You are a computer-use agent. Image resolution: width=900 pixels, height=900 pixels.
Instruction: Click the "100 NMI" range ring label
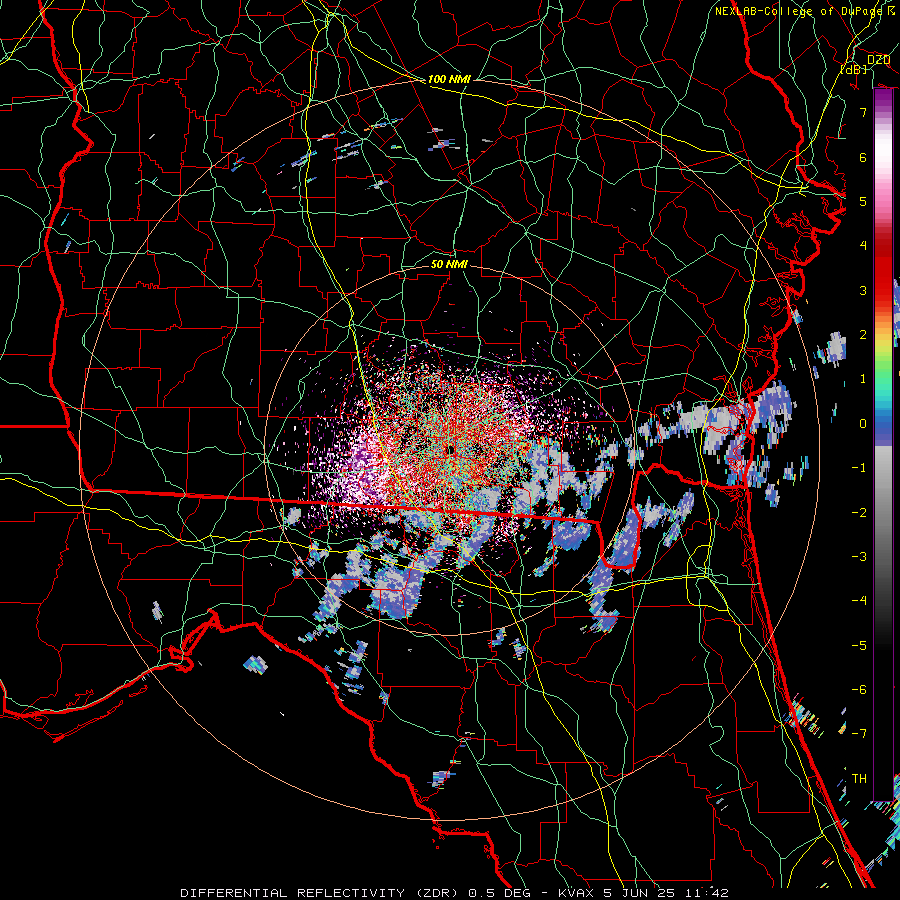click(x=449, y=79)
